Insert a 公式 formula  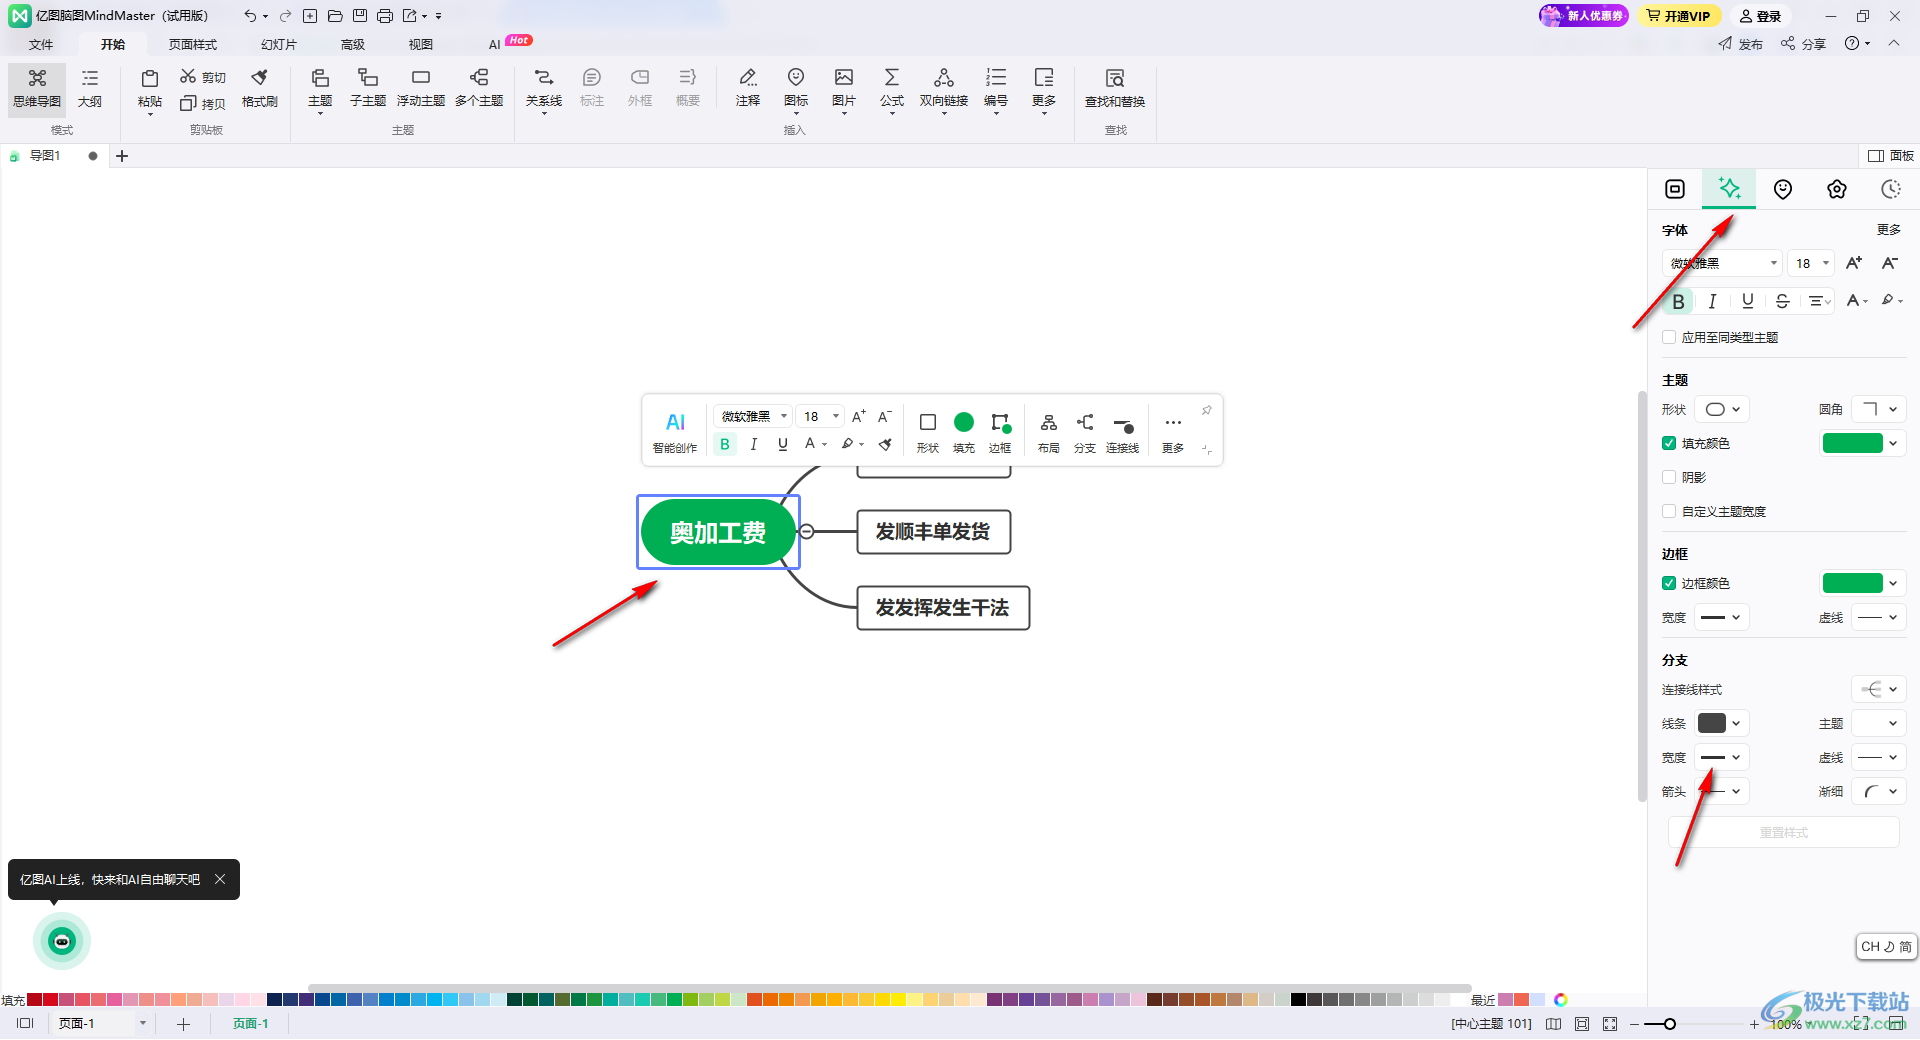tap(892, 89)
